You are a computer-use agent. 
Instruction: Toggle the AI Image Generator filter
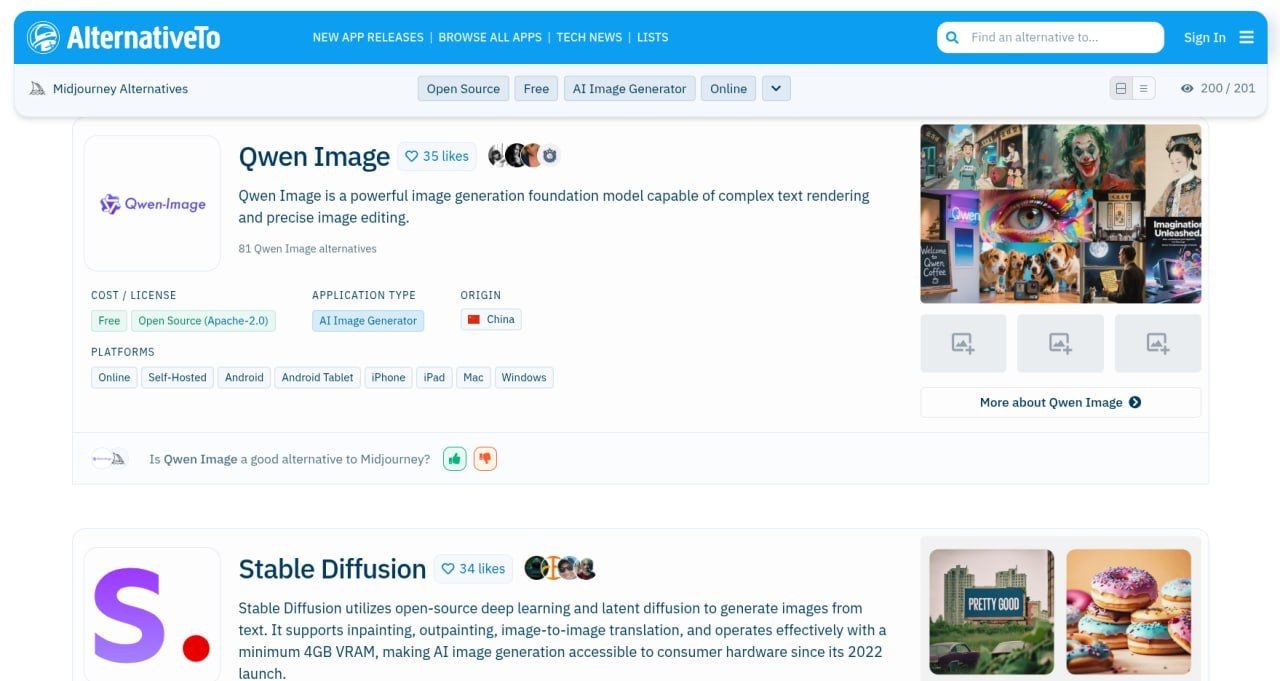[629, 88]
